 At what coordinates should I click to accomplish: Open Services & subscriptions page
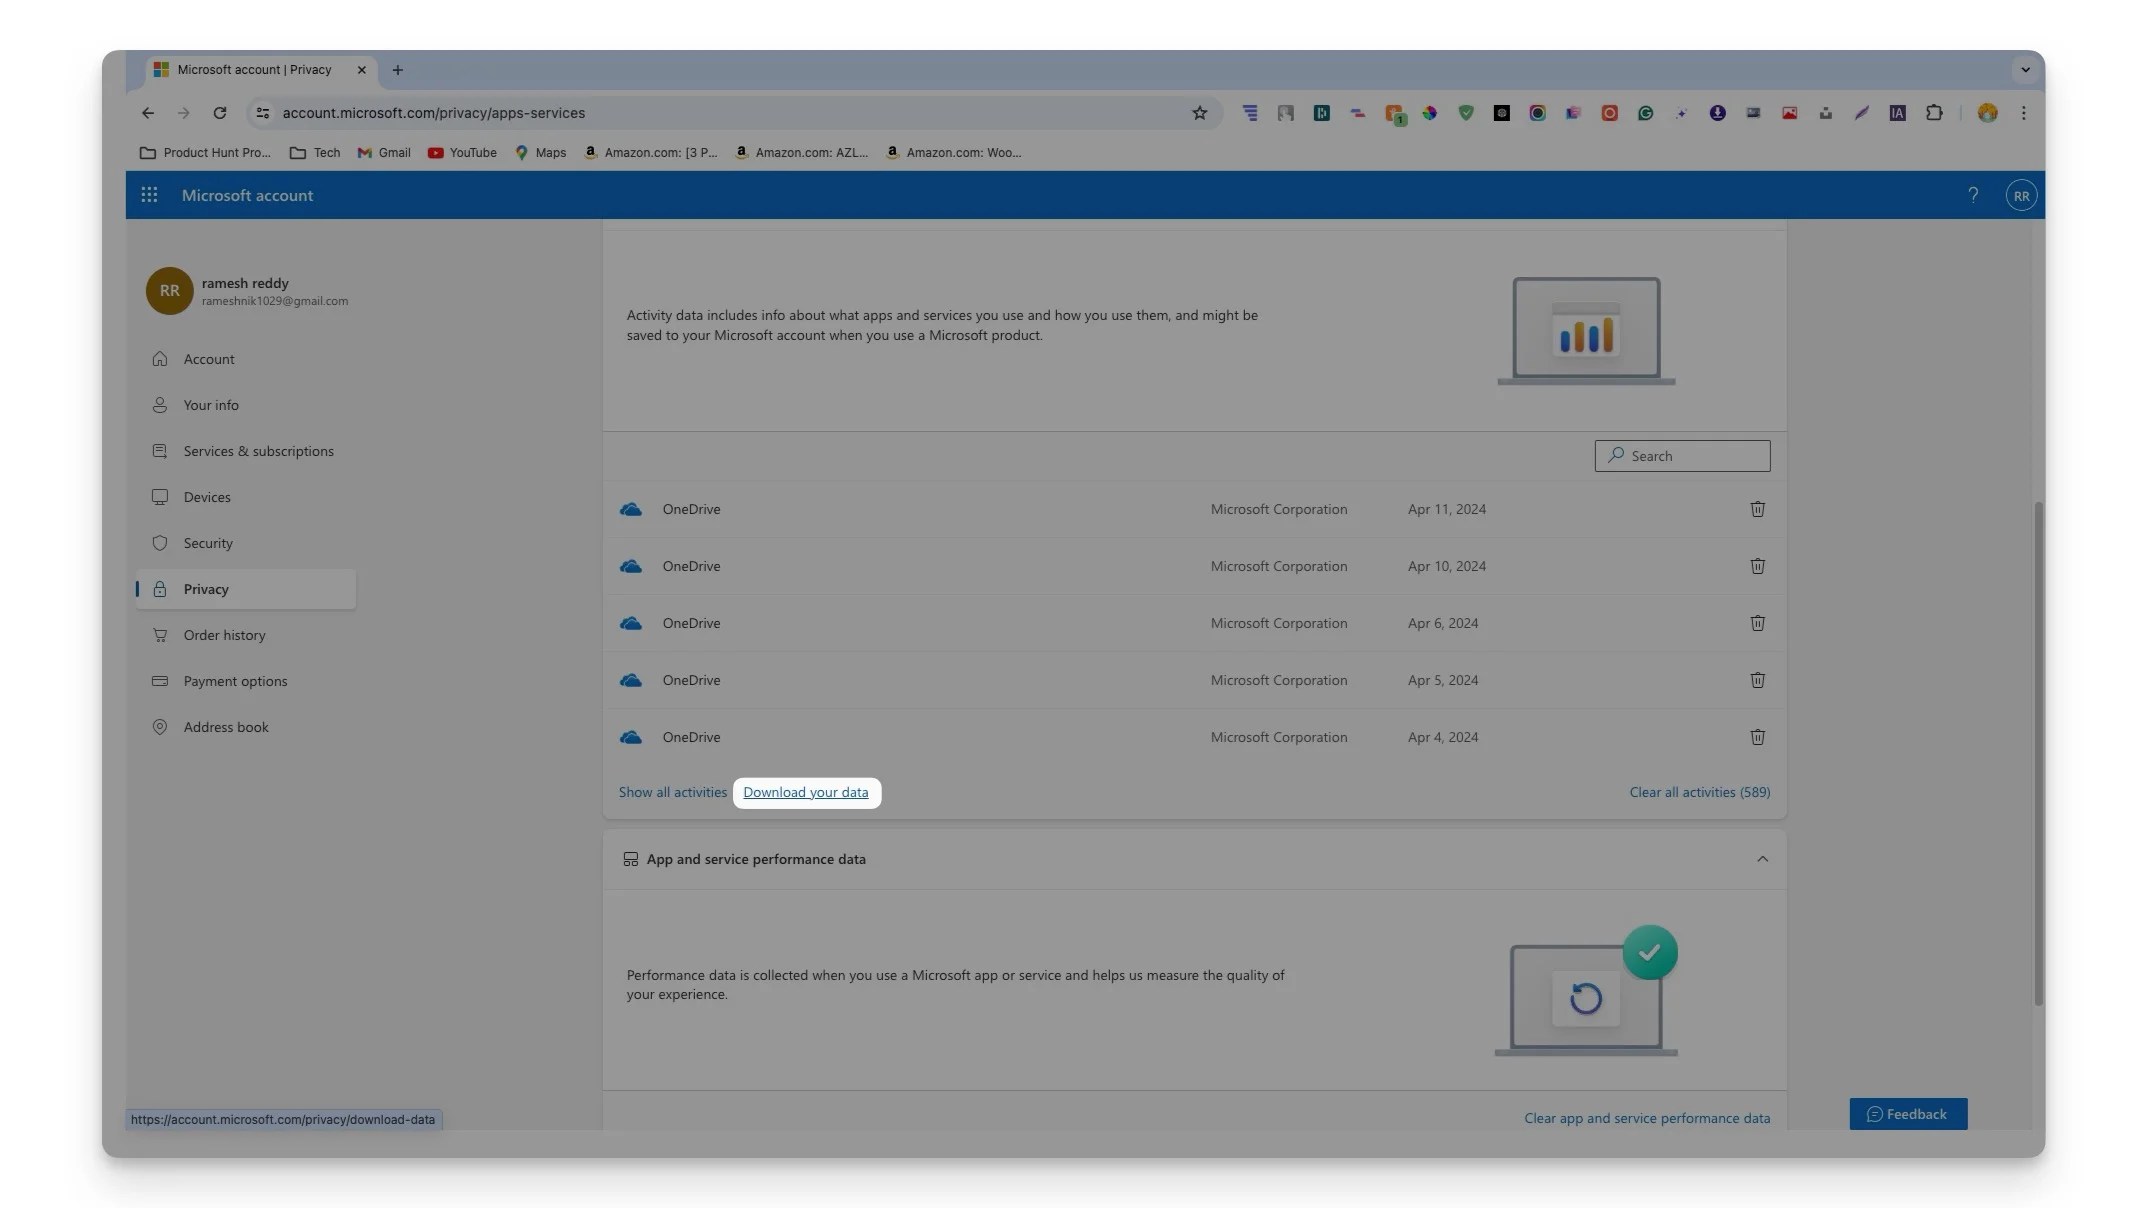click(258, 451)
